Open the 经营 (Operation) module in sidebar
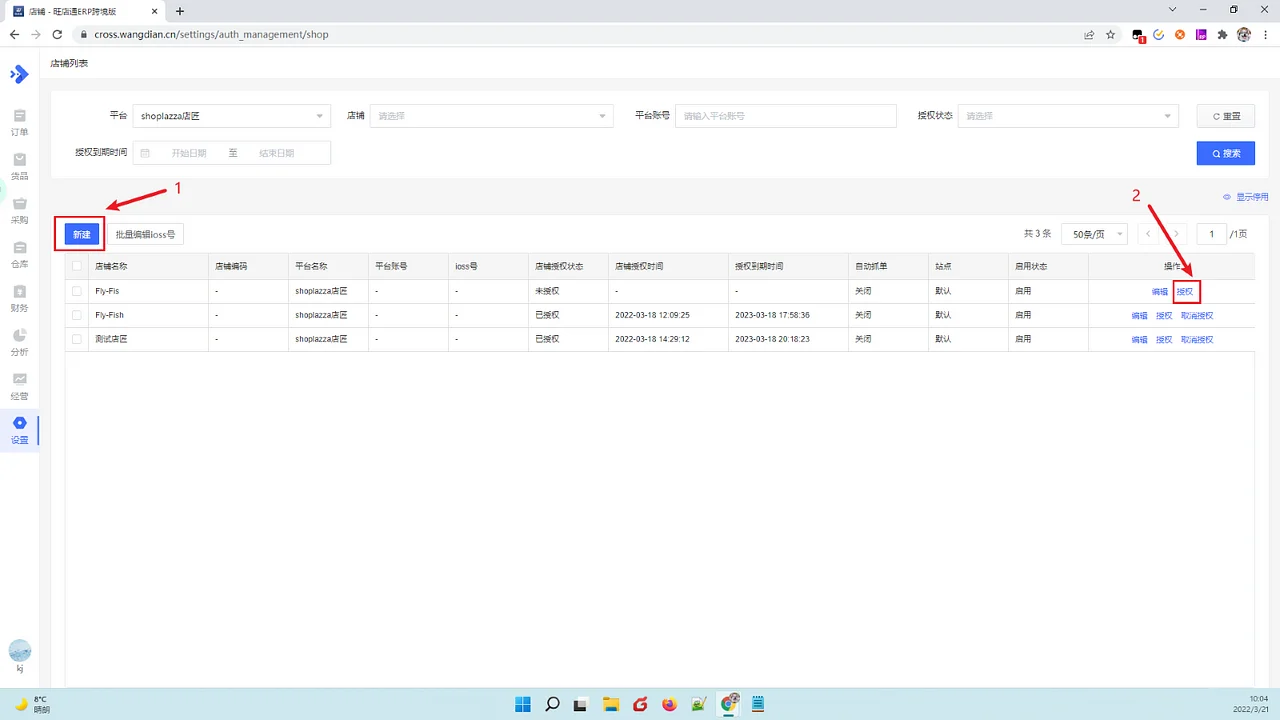This screenshot has width=1280, height=720. coord(19,386)
